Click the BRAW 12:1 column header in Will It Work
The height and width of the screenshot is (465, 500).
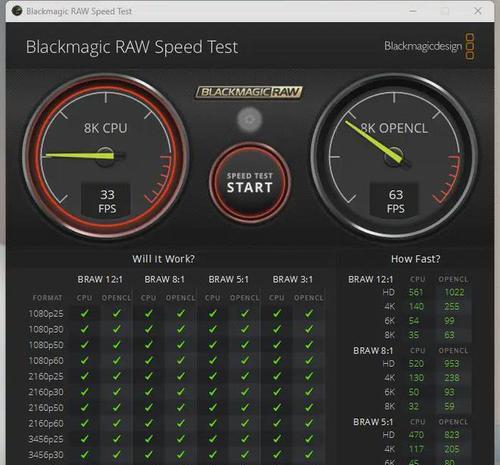pos(100,279)
